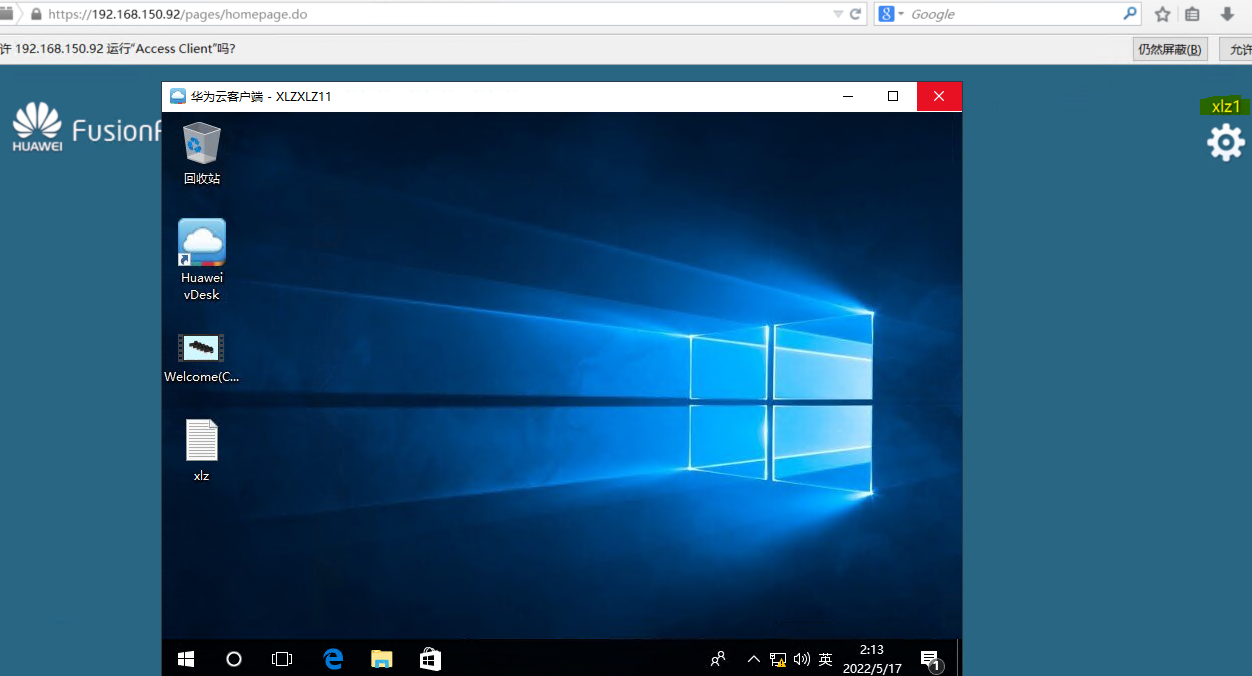1252x676 pixels.
Task: Switch the input language indicator 英
Action: (x=825, y=659)
